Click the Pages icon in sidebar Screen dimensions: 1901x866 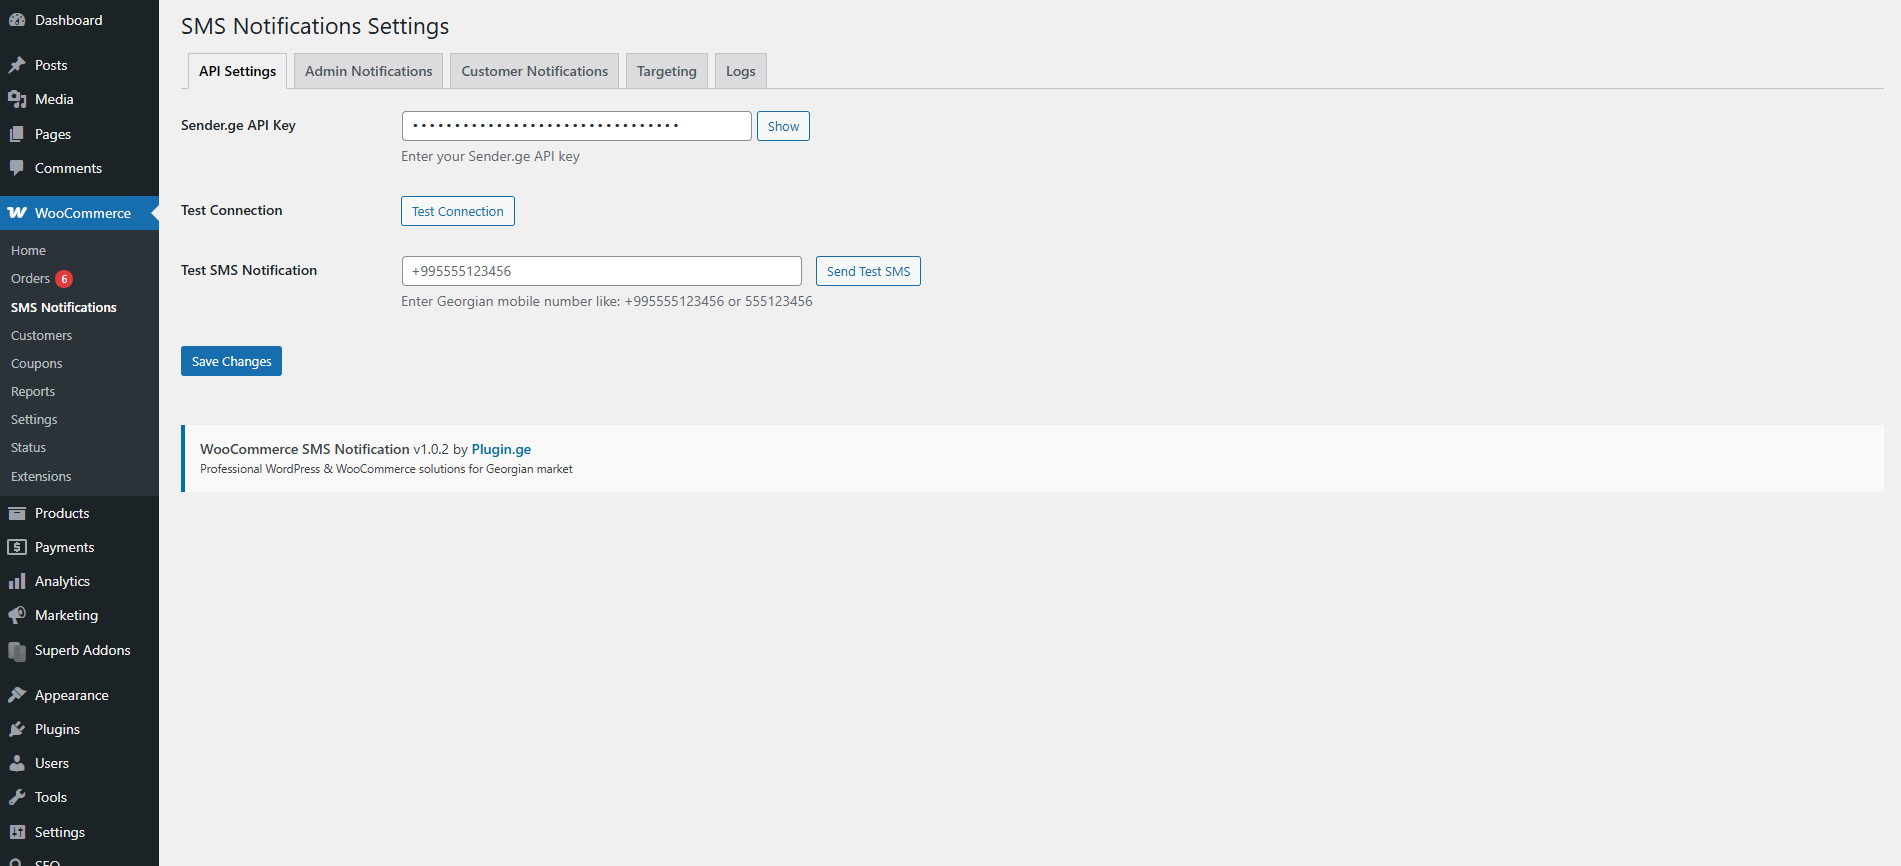pos(17,134)
